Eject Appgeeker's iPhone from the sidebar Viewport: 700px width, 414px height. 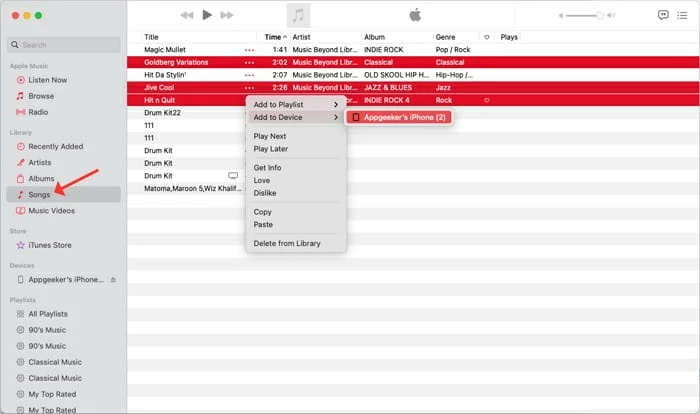[113, 279]
